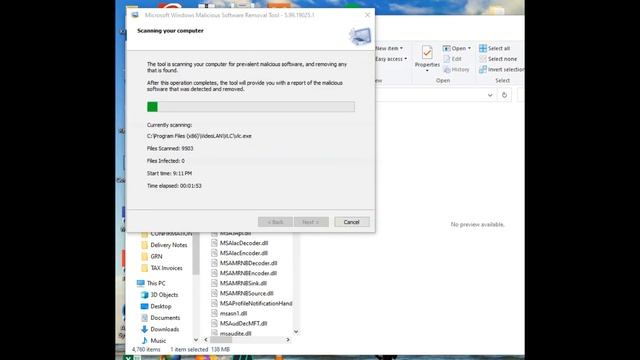Click Edit in the Explorer ribbon
640x360 pixels.
452,59
